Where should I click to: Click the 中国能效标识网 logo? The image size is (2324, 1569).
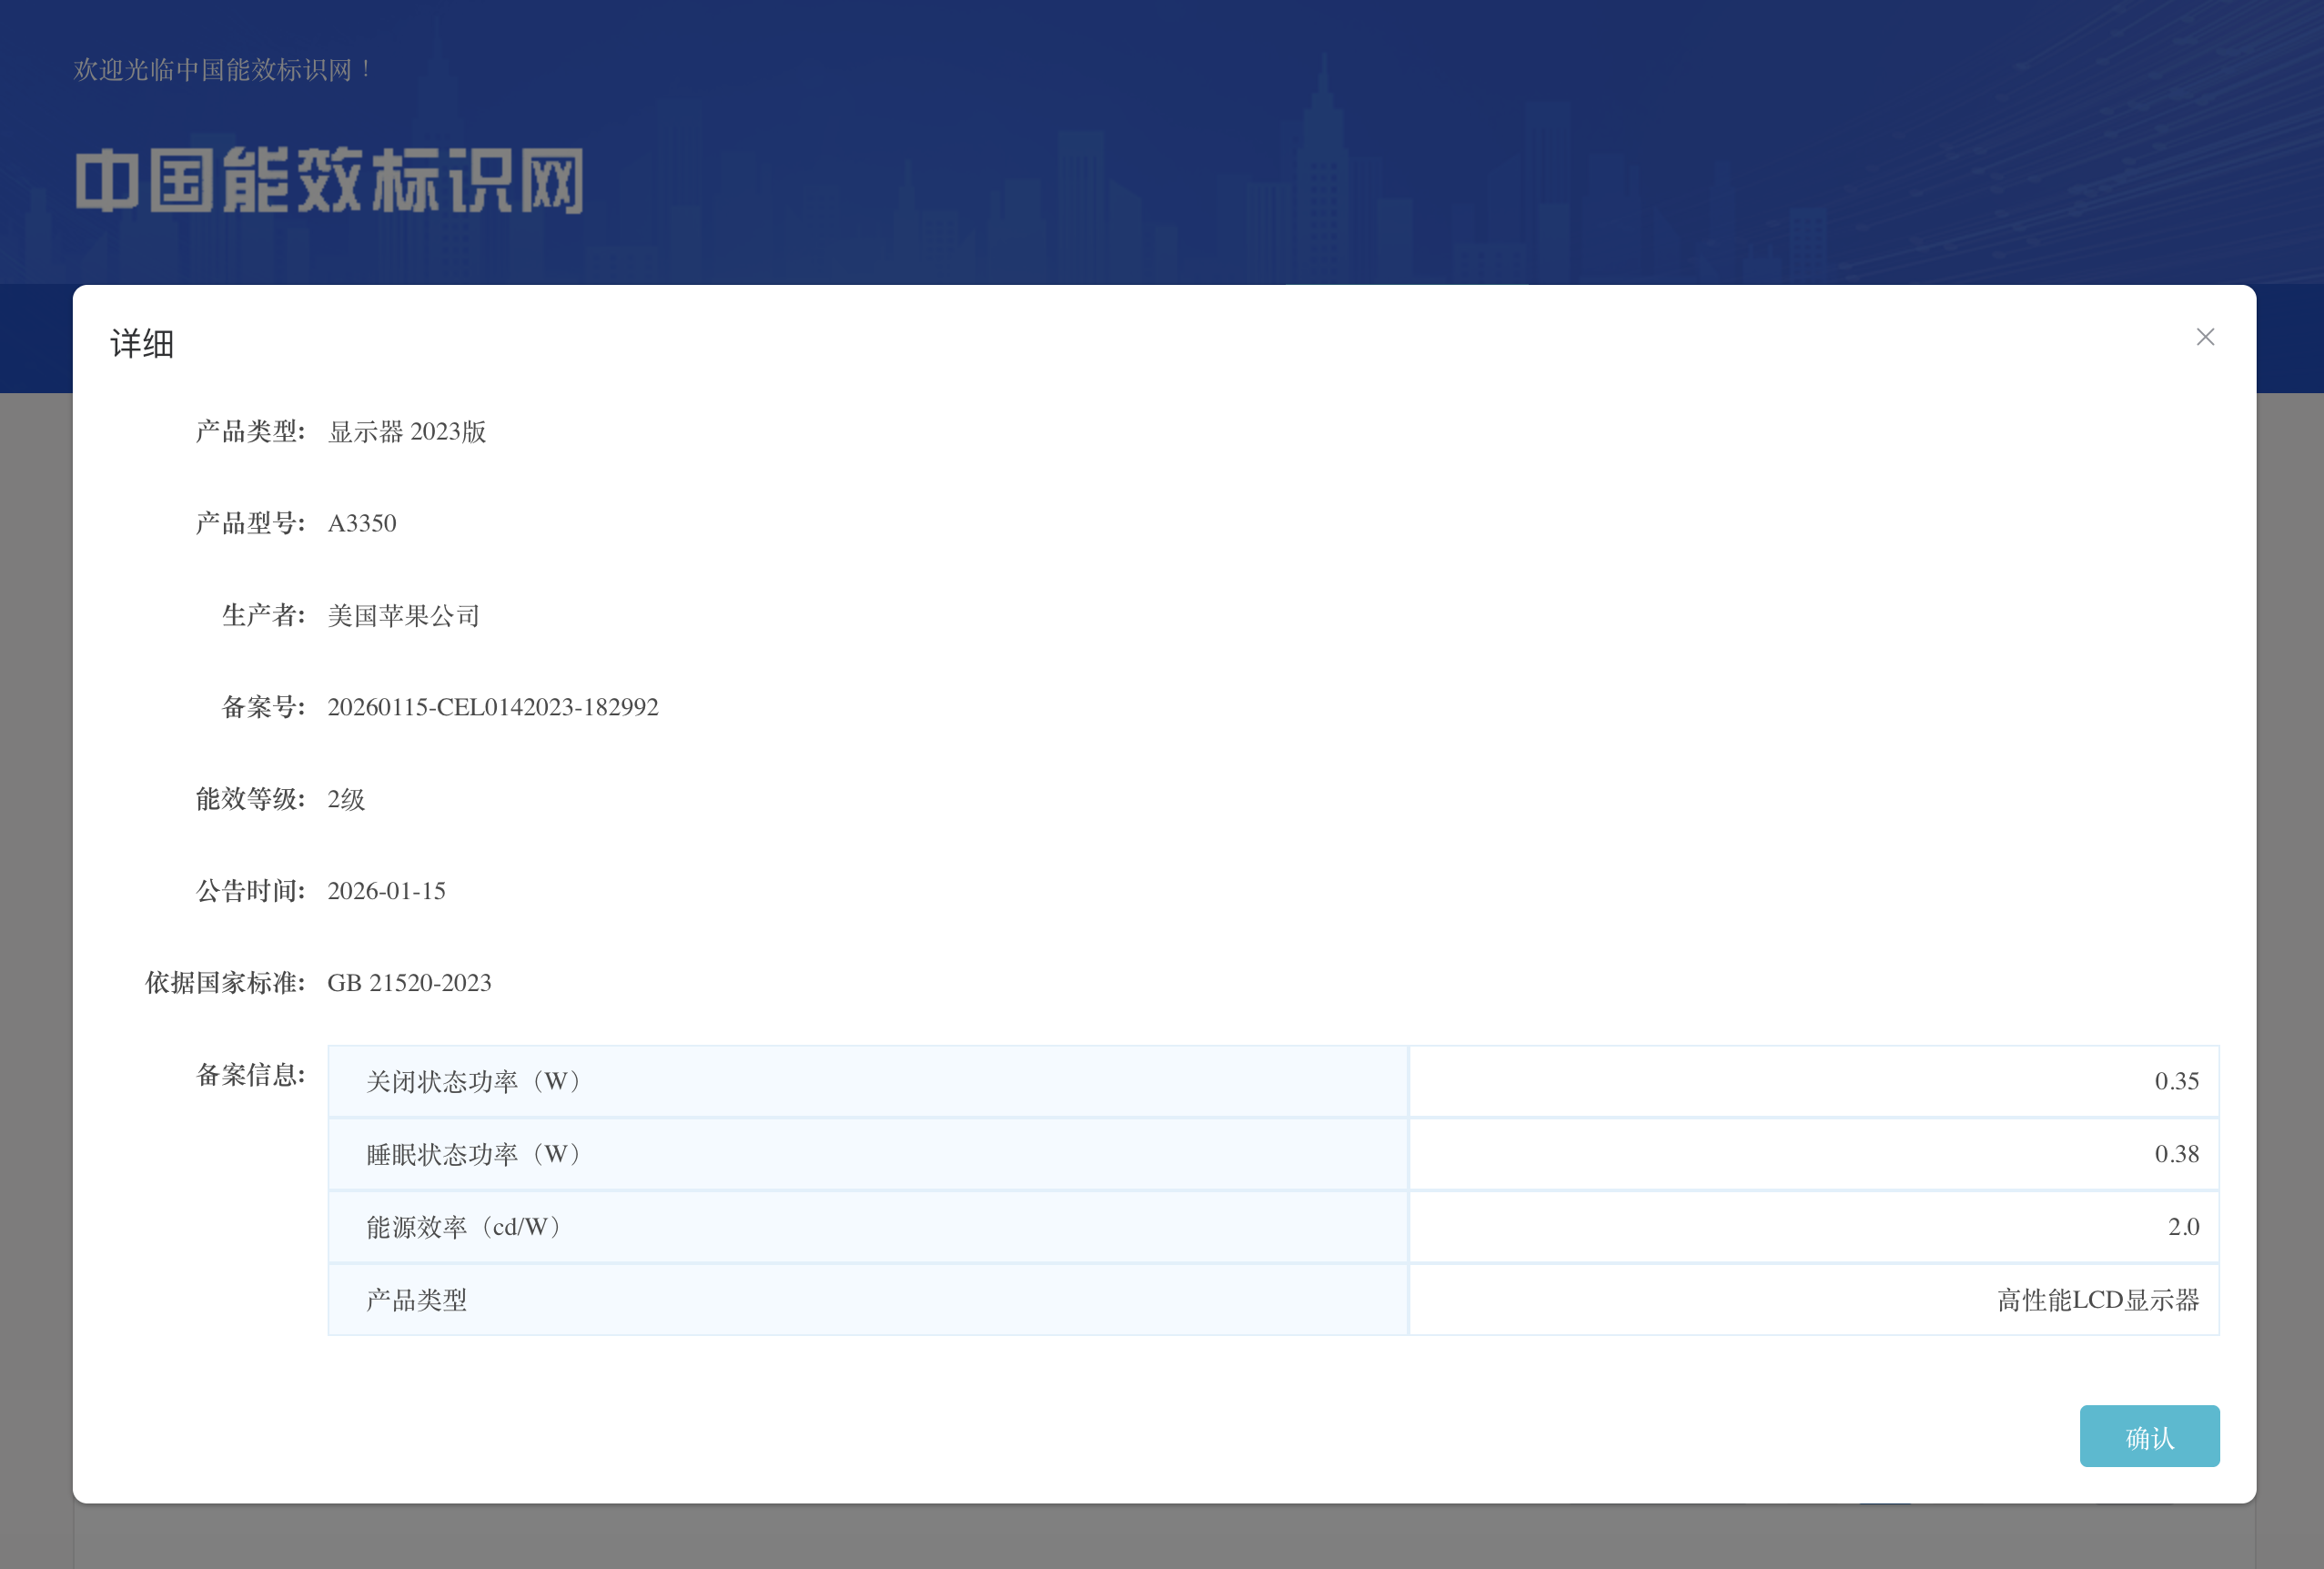pyautogui.click(x=329, y=180)
